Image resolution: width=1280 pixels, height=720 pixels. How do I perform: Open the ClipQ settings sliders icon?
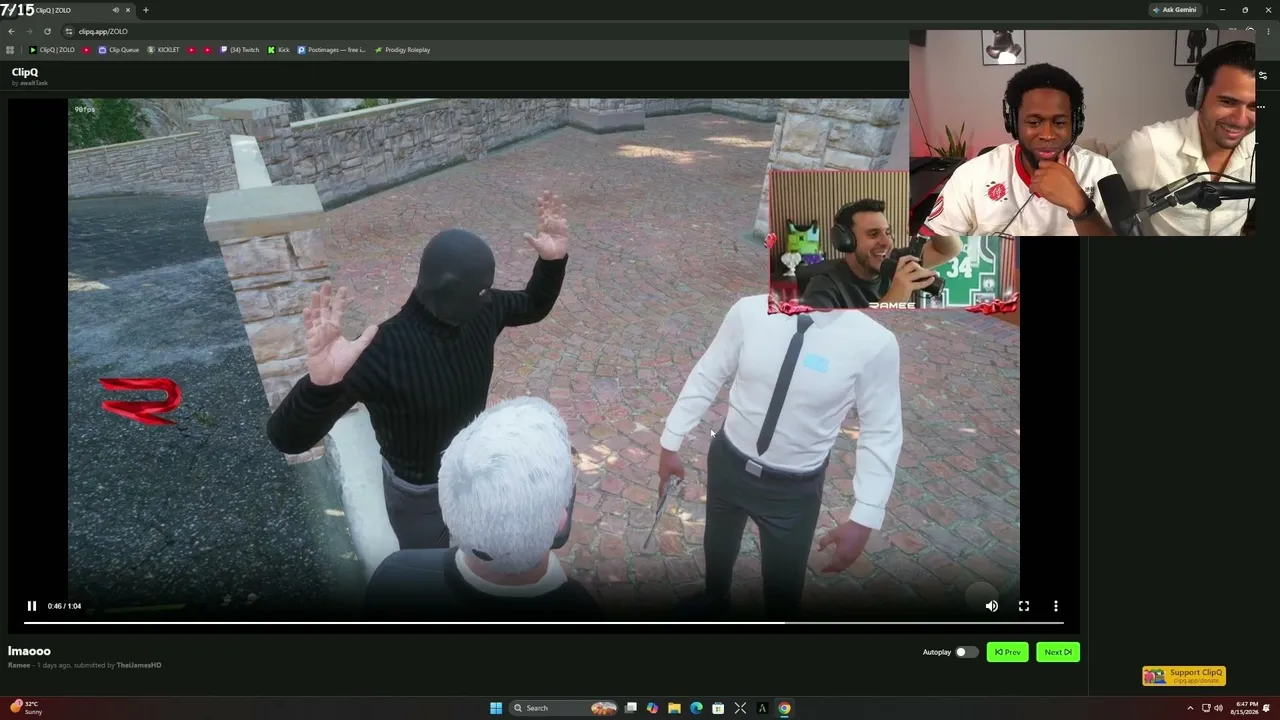pyautogui.click(x=1262, y=75)
